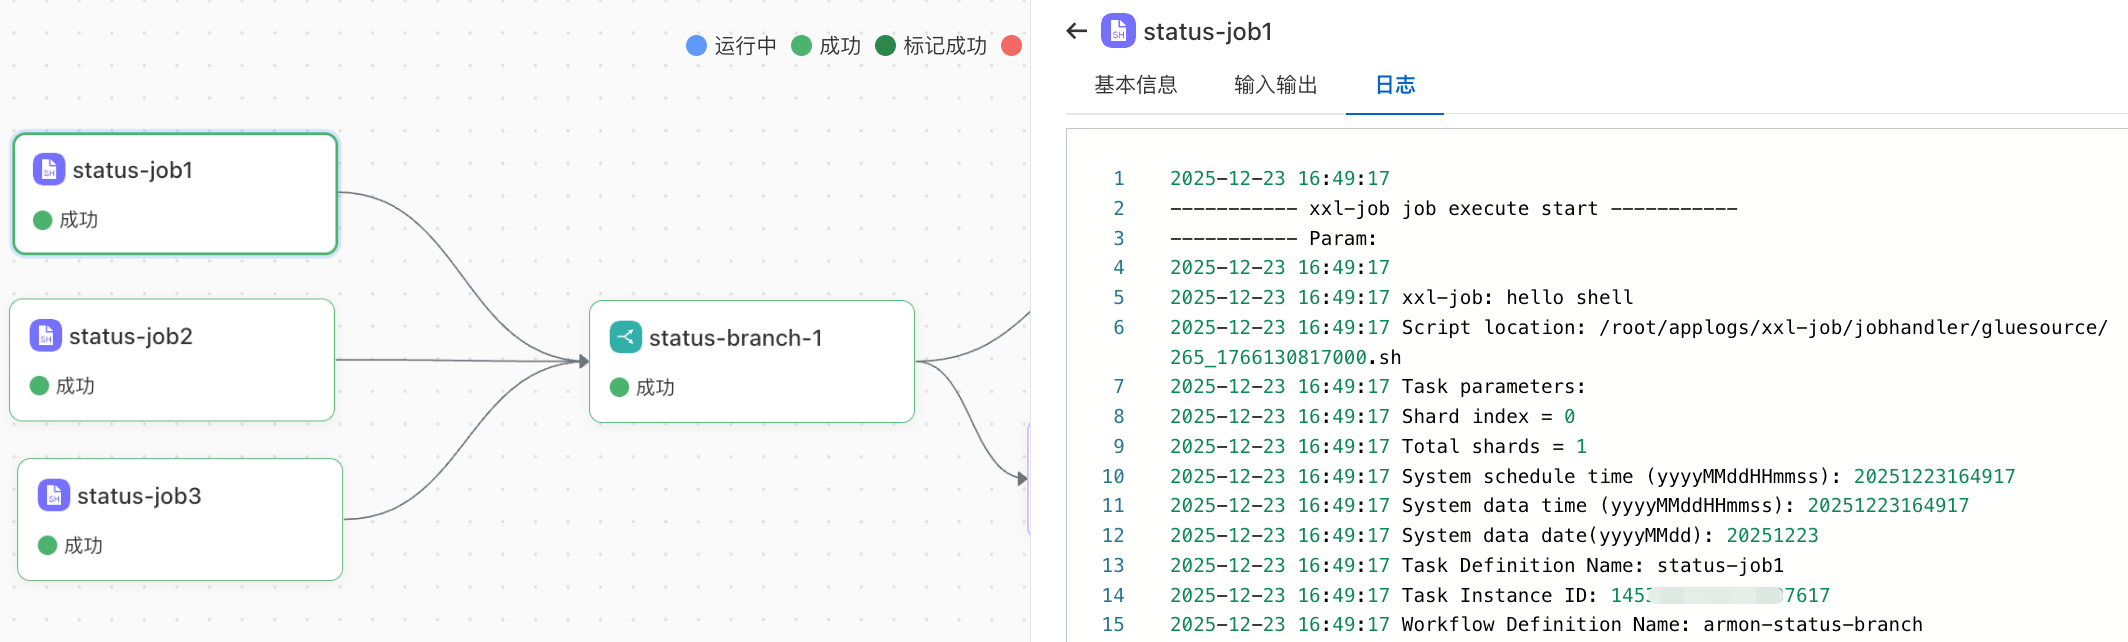
Task: Click the status-job1 title in detail panel
Action: [x=1208, y=32]
